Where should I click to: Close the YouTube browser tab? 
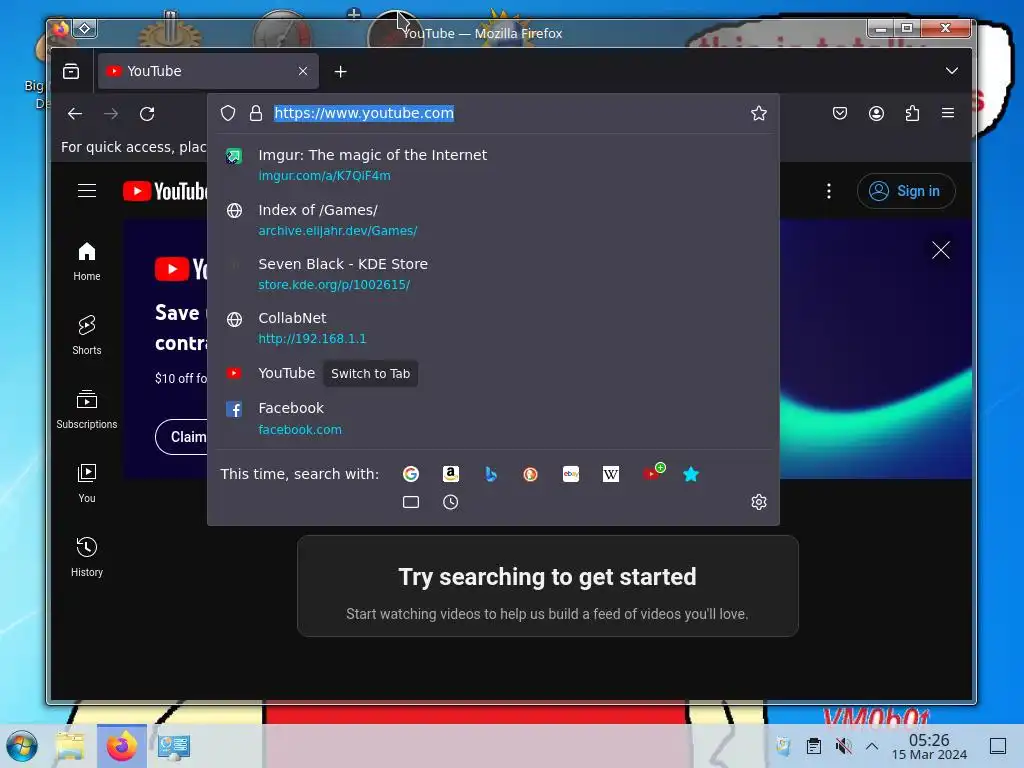pos(303,71)
